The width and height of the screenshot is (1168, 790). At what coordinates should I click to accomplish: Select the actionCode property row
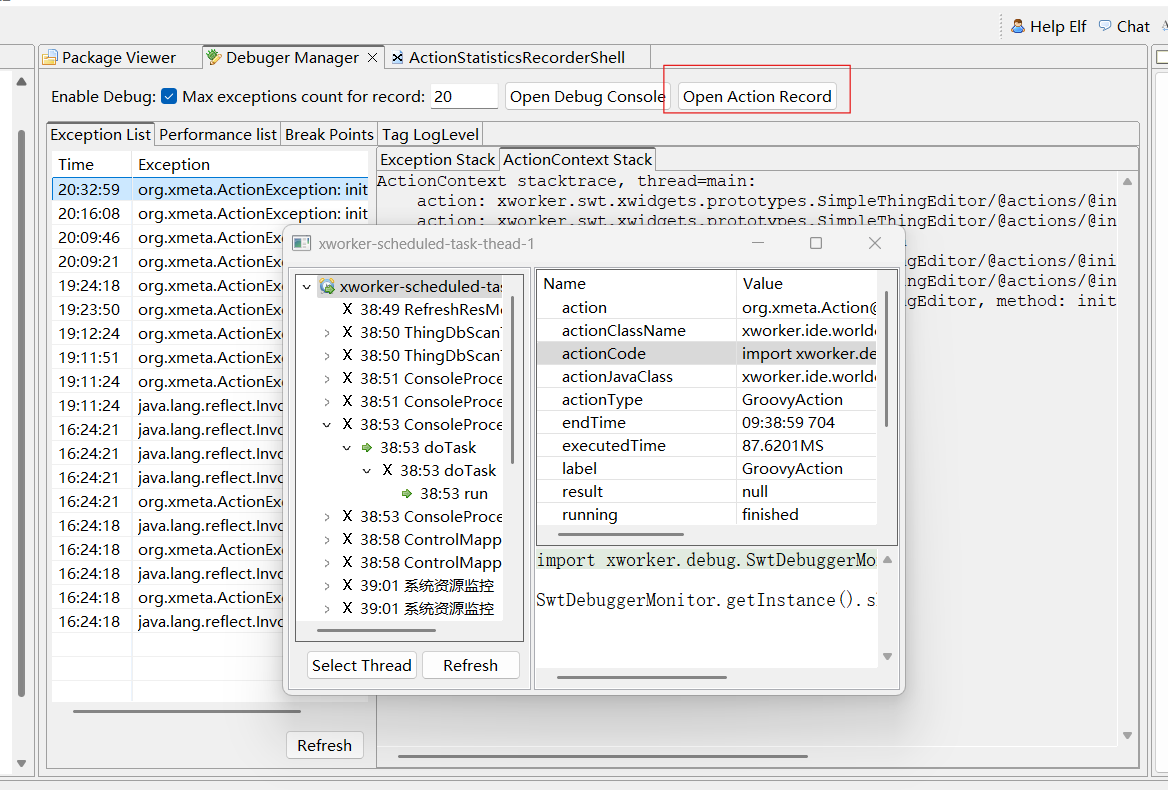click(x=707, y=354)
